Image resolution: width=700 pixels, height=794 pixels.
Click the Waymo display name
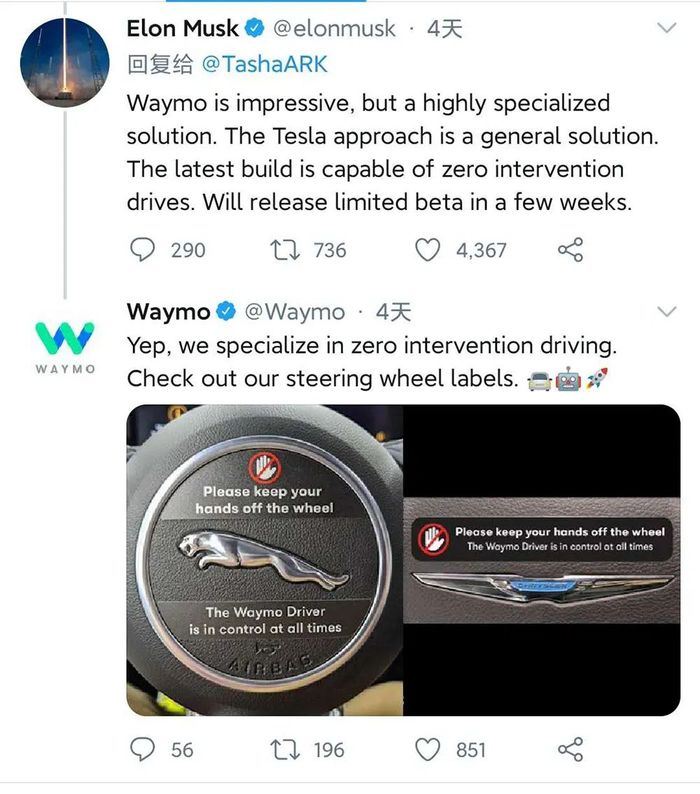pos(168,312)
